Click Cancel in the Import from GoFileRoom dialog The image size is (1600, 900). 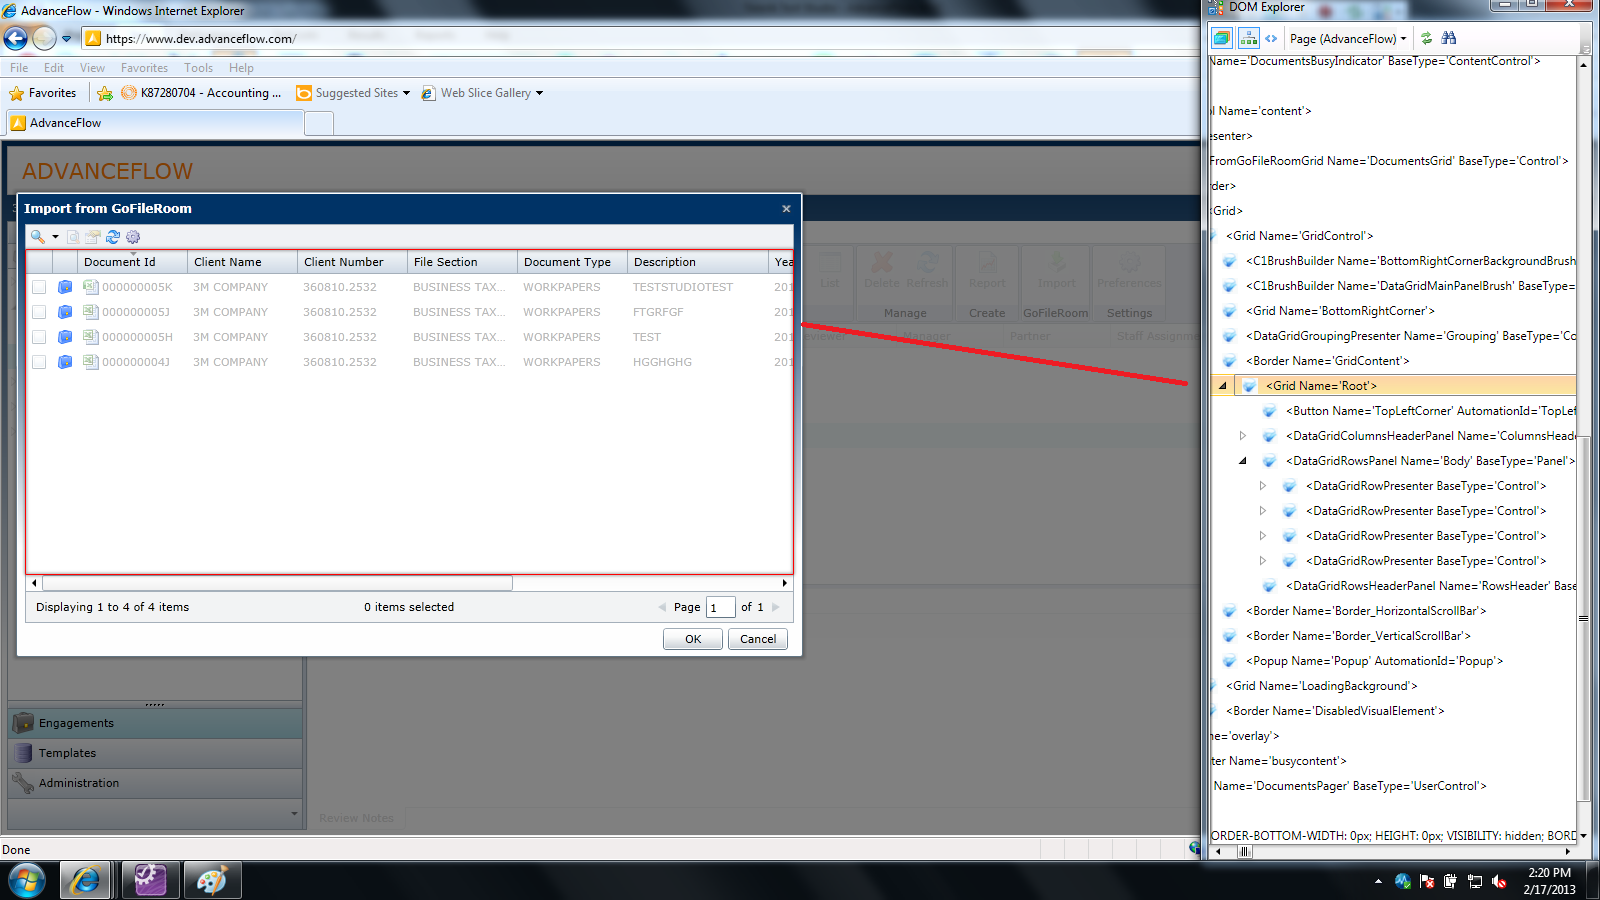[758, 639]
